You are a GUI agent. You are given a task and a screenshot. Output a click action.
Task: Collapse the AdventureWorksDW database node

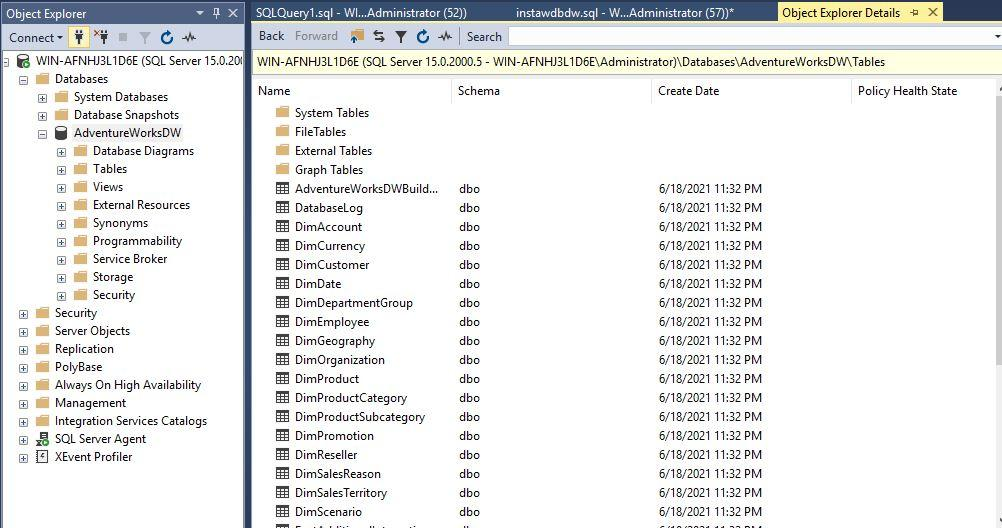(x=42, y=134)
